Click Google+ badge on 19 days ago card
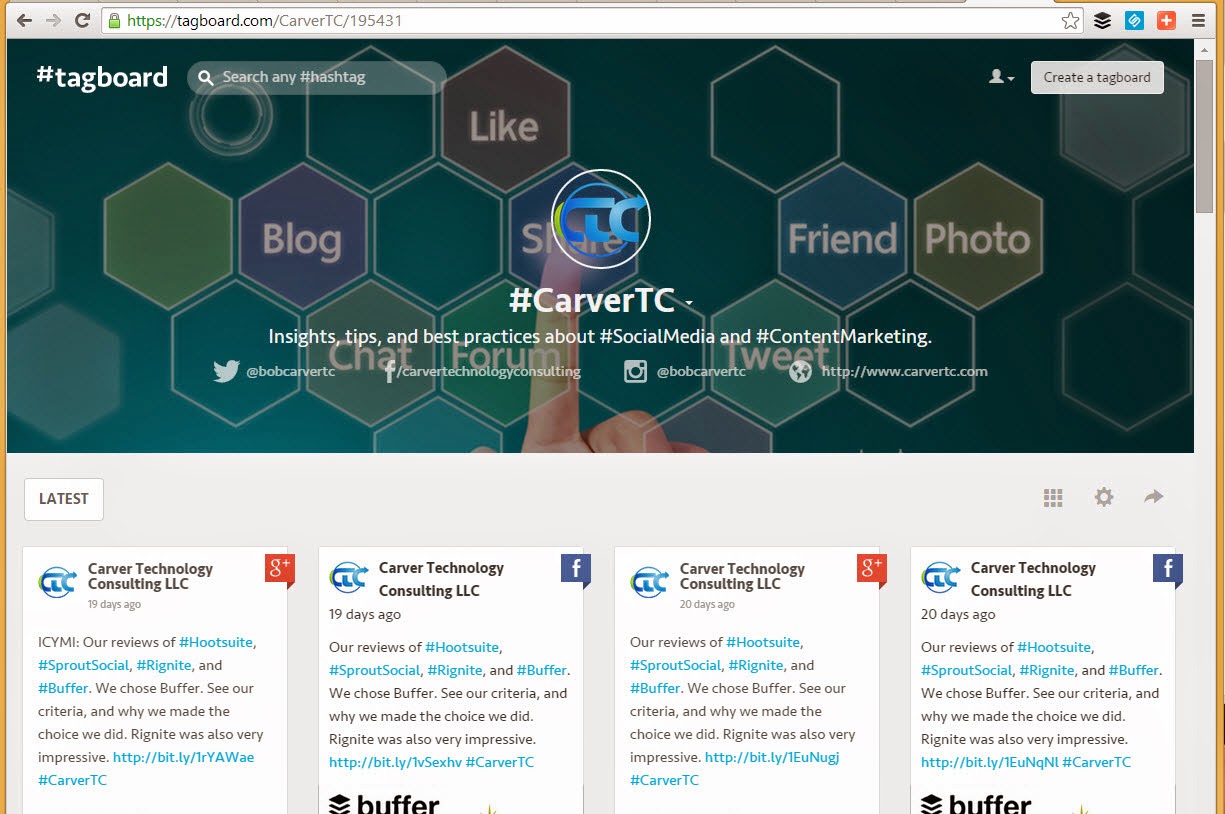 pyautogui.click(x=279, y=570)
